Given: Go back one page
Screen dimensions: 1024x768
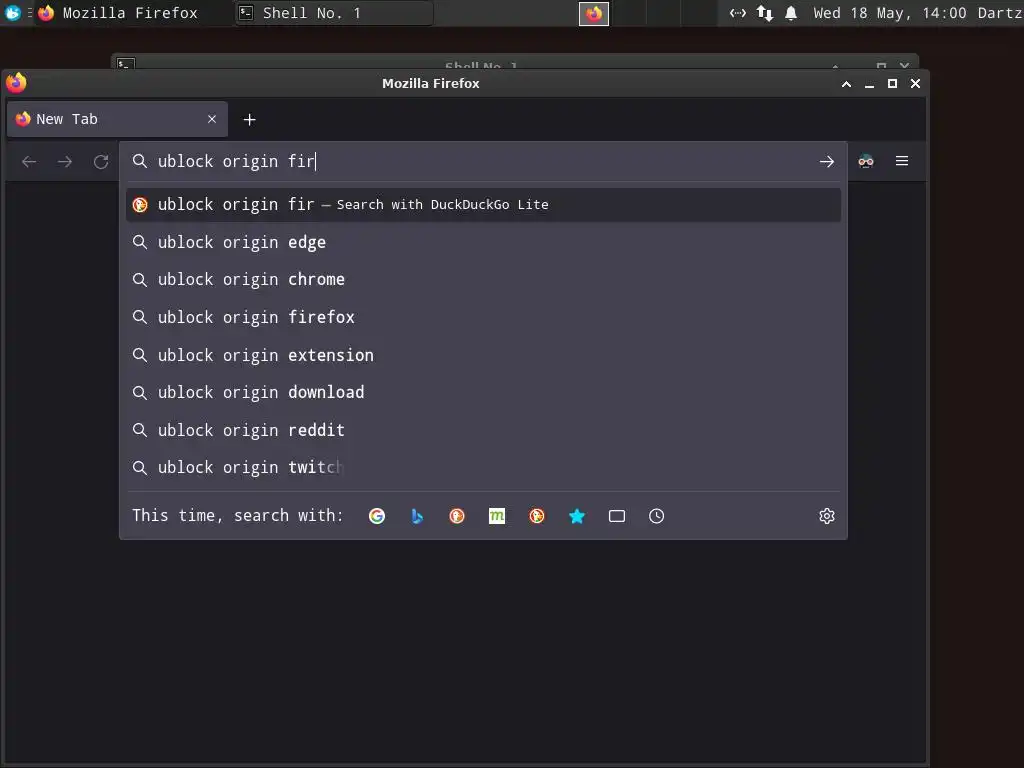Looking at the screenshot, I should click(29, 161).
